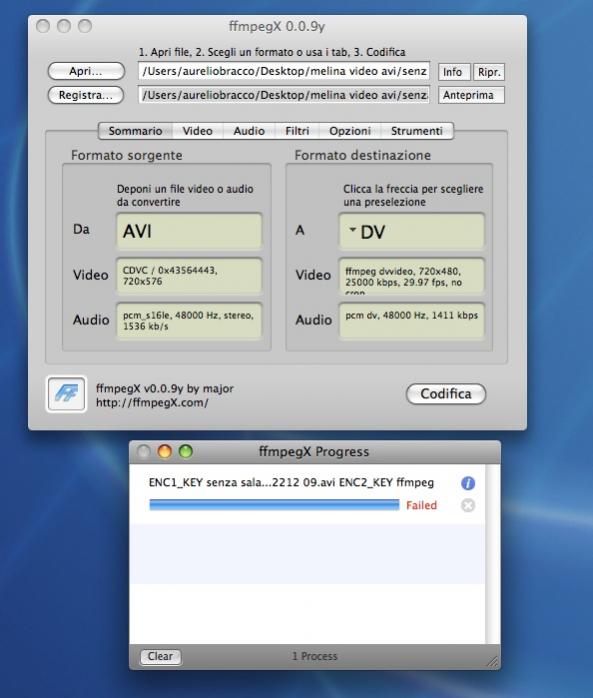This screenshot has width=593, height=698.
Task: Cancel the failed process with the gray X icon
Action: point(468,505)
